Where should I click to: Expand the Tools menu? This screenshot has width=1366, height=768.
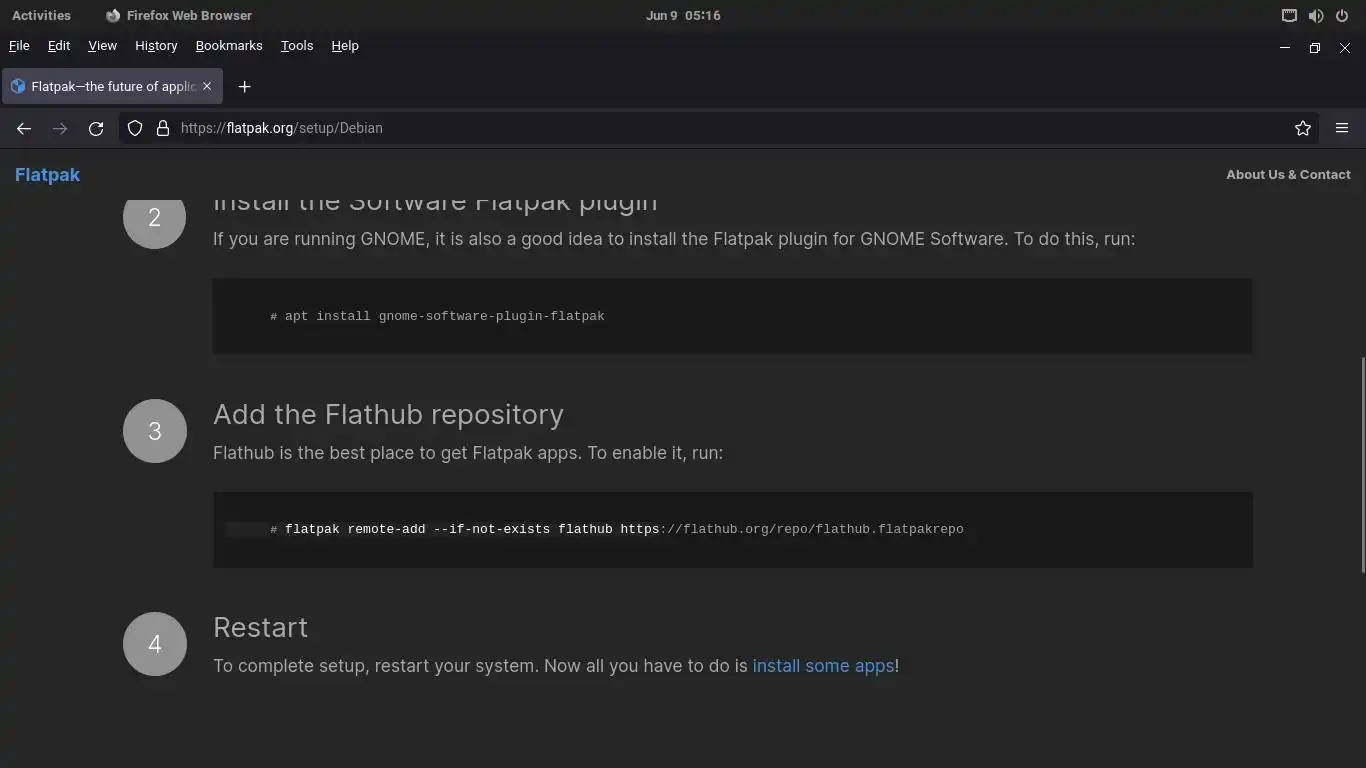click(x=297, y=46)
